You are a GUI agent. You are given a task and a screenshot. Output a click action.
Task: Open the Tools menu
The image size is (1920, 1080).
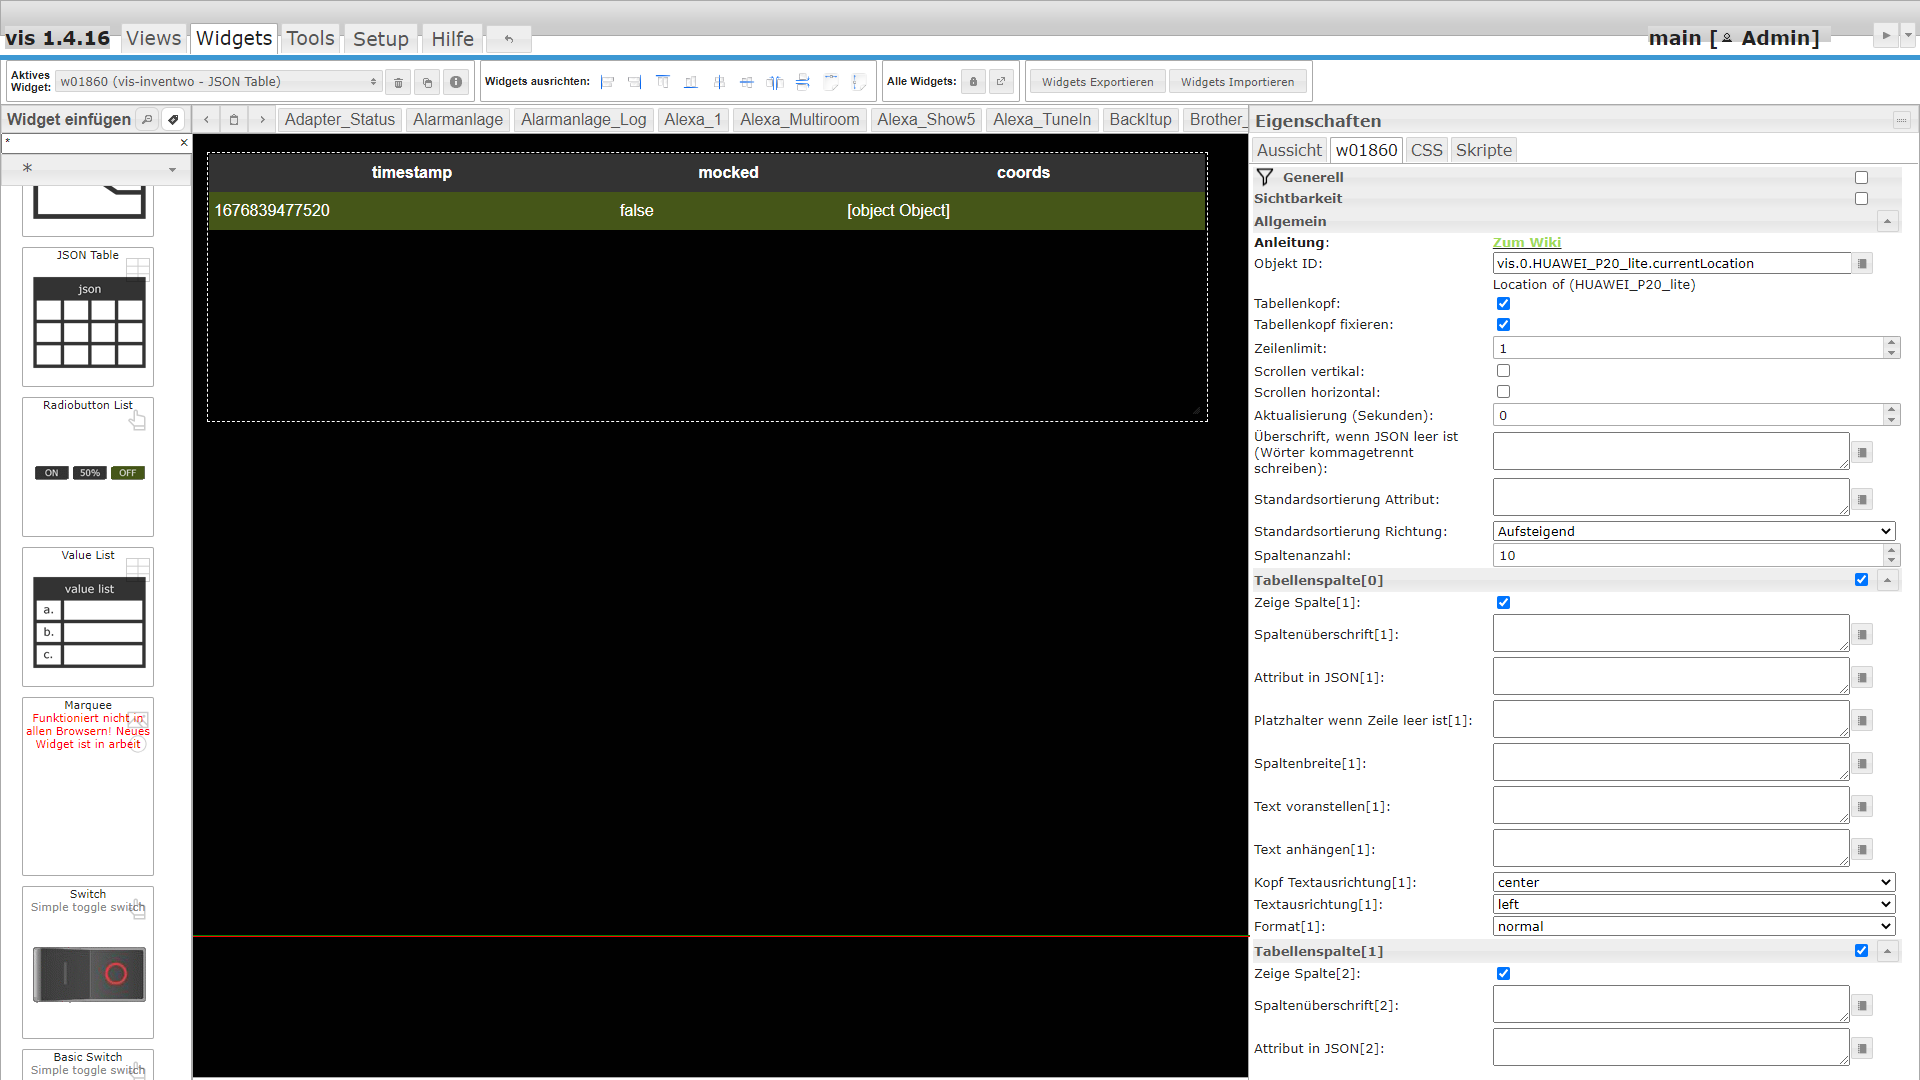coord(310,38)
